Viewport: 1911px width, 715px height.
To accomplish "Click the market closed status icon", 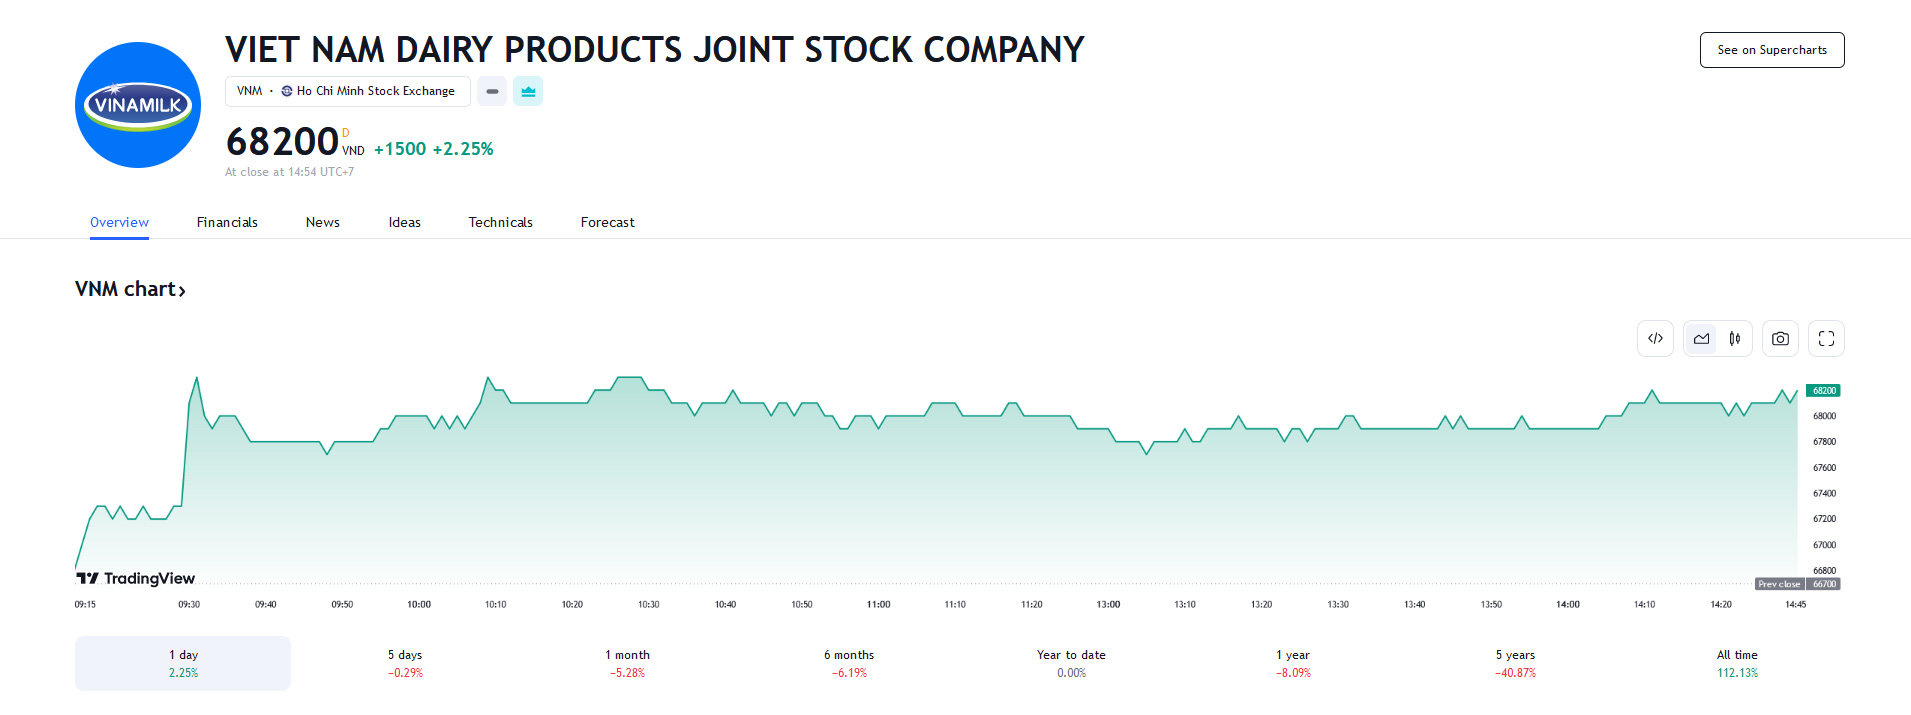I will click(492, 91).
